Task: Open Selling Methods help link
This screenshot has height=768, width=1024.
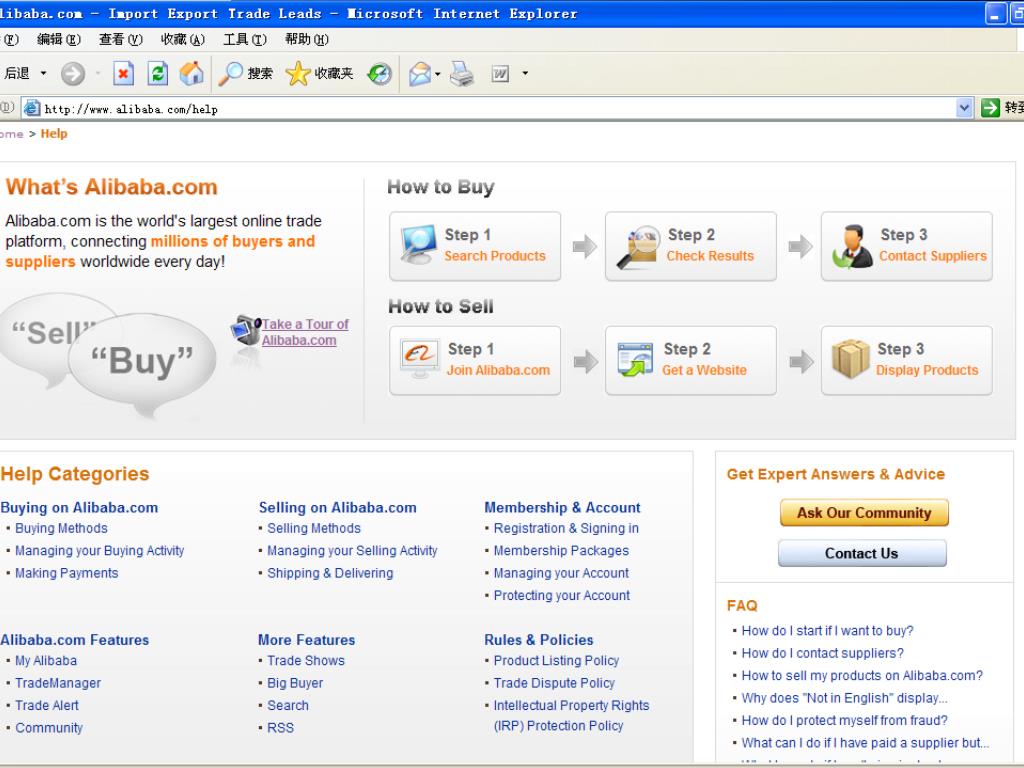Action: click(x=313, y=528)
